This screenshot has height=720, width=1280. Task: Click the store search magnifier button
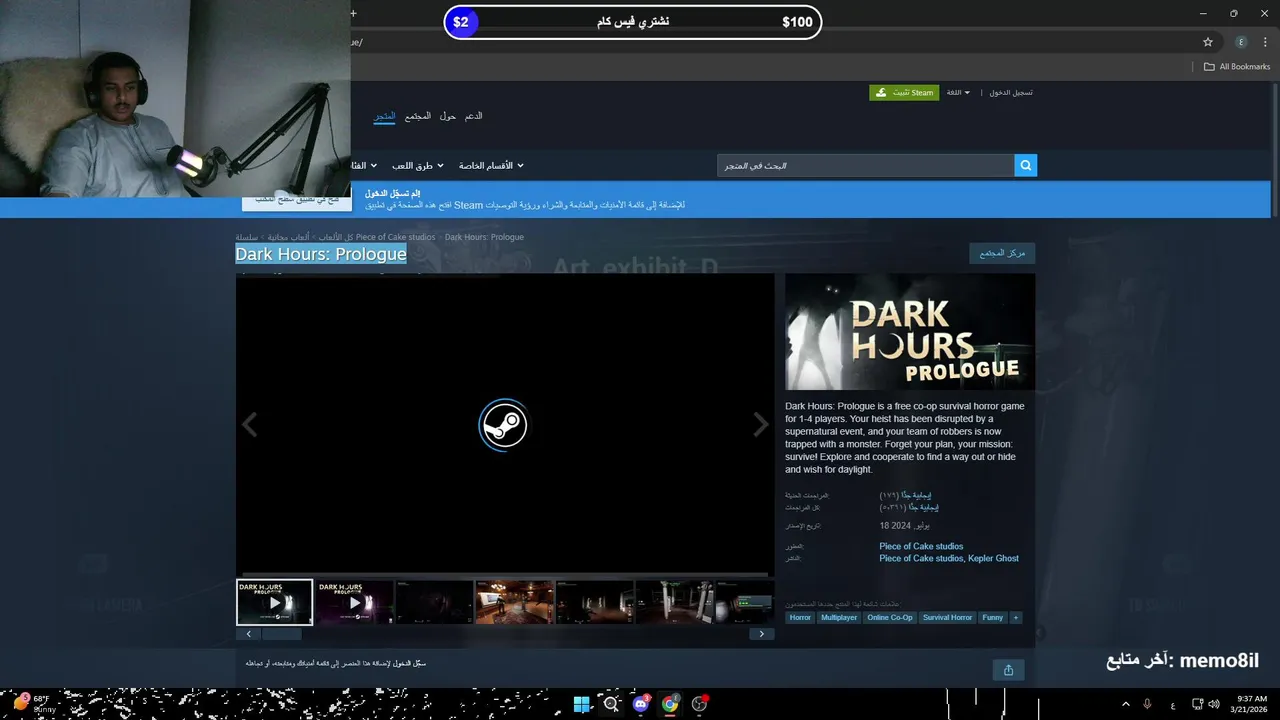[x=1025, y=165]
